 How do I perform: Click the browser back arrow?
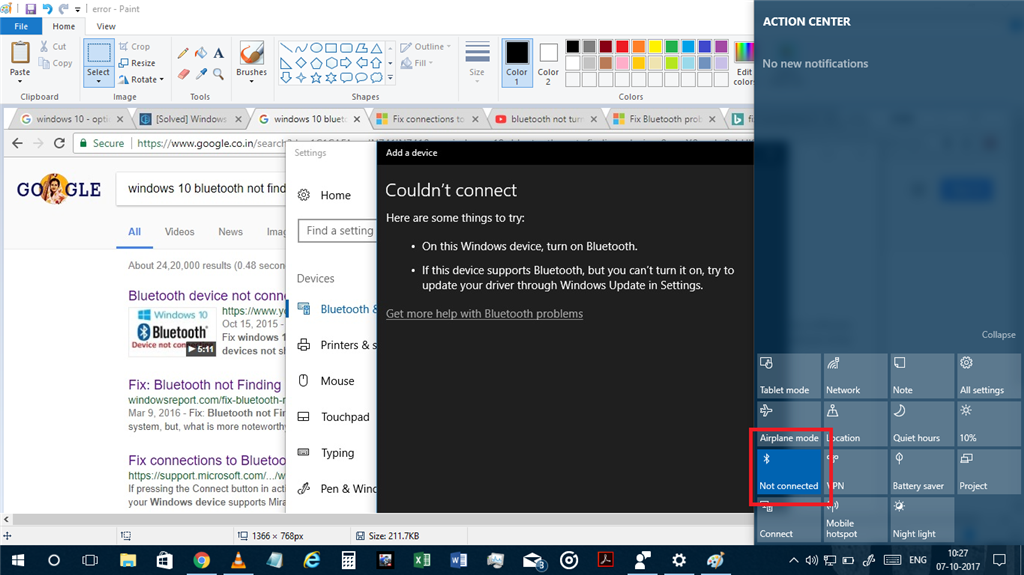pos(18,143)
